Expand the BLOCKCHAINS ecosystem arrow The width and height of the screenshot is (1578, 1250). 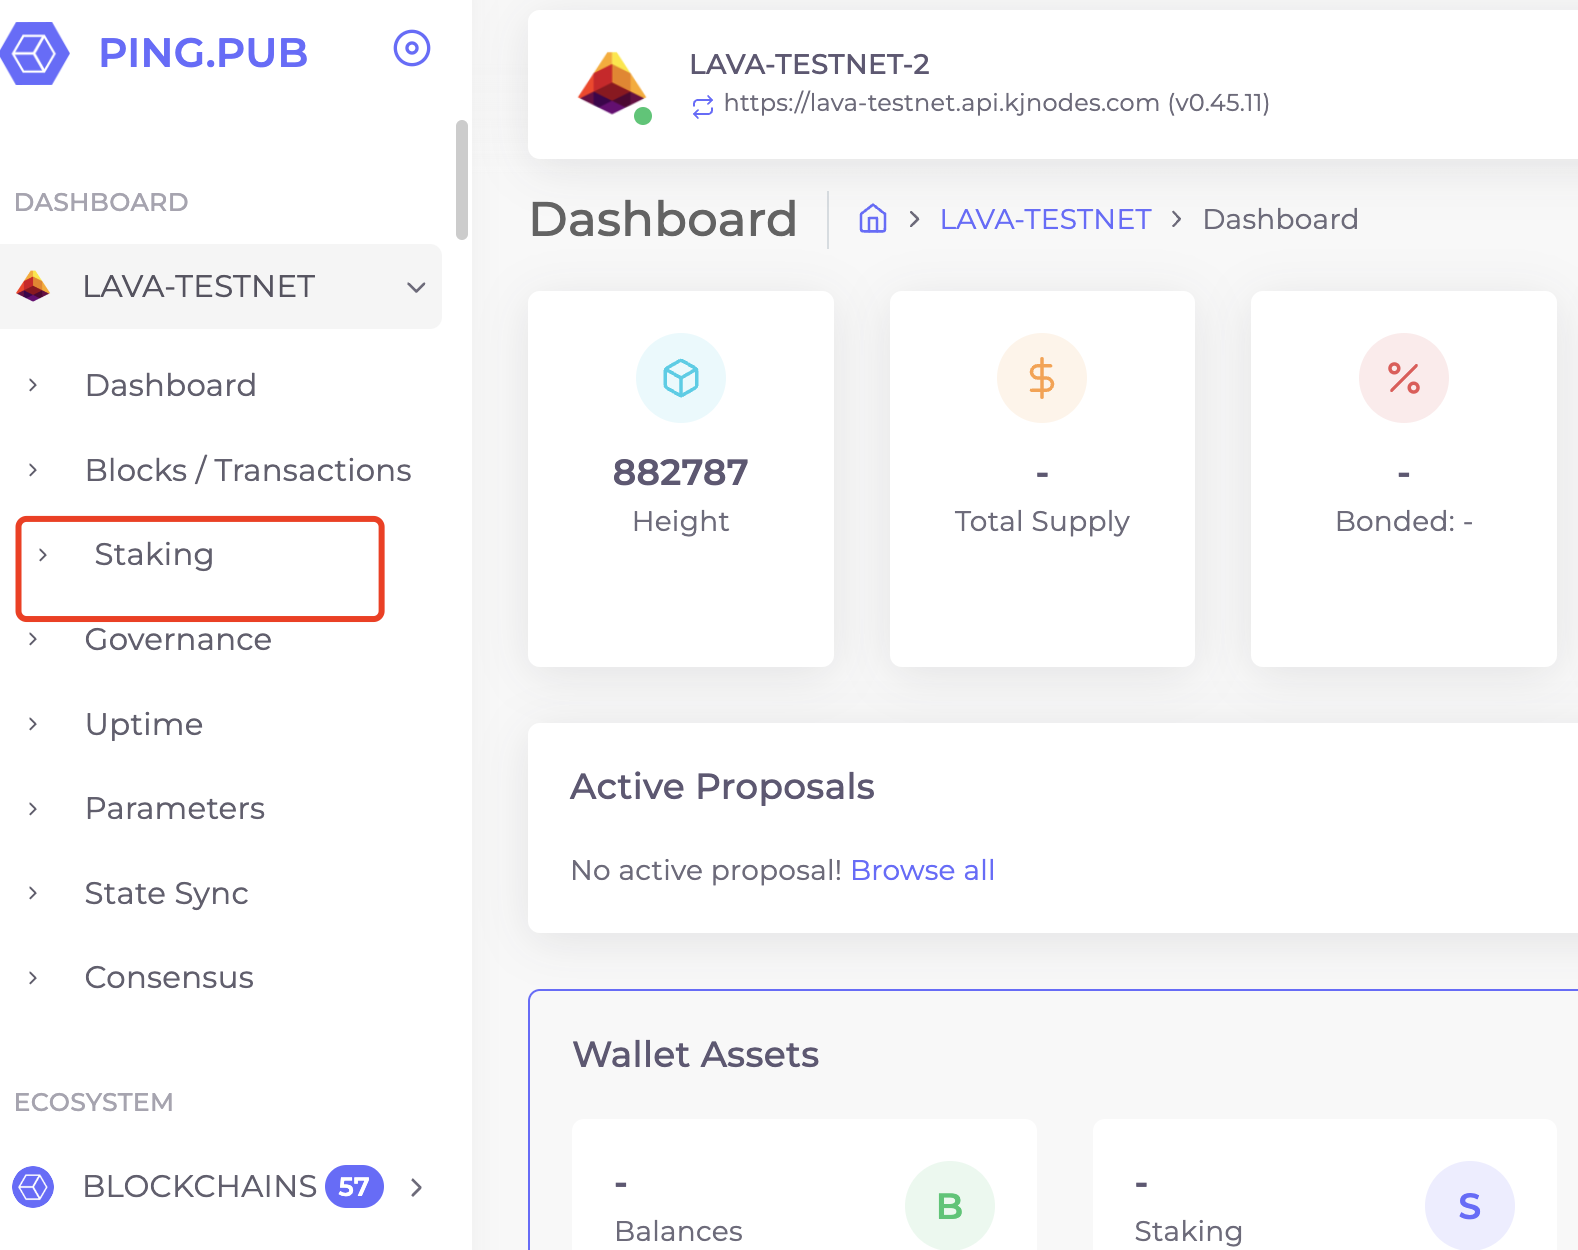(417, 1187)
